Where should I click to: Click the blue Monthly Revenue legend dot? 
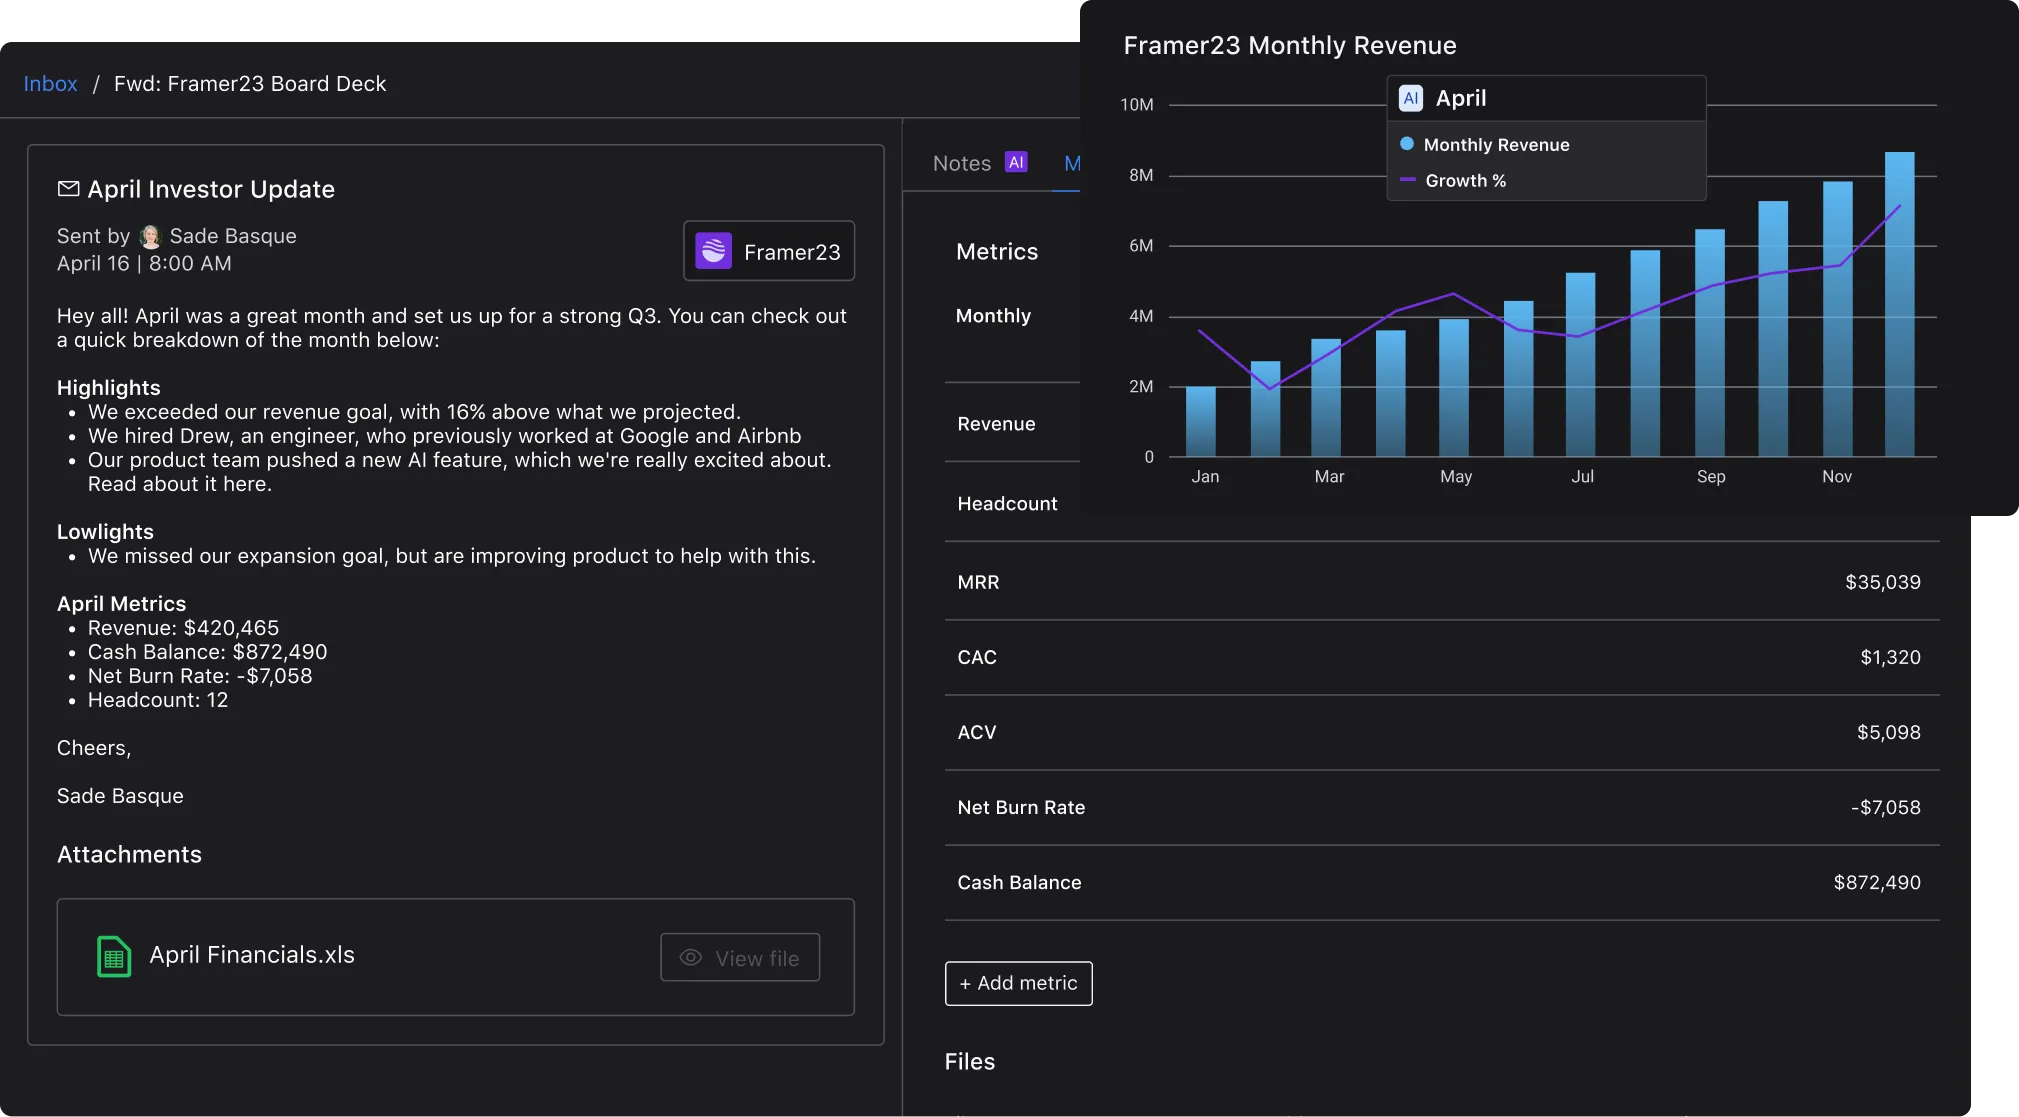(1406, 144)
